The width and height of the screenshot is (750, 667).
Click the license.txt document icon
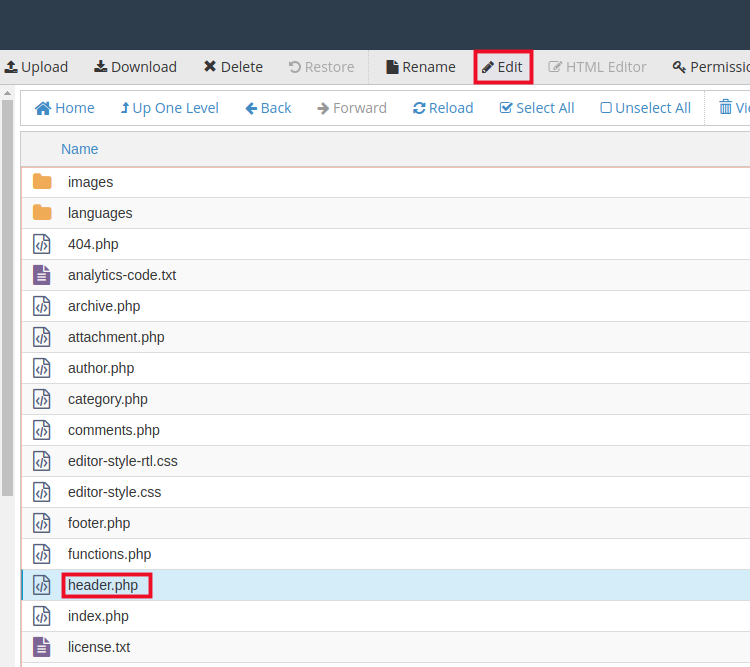pos(42,647)
